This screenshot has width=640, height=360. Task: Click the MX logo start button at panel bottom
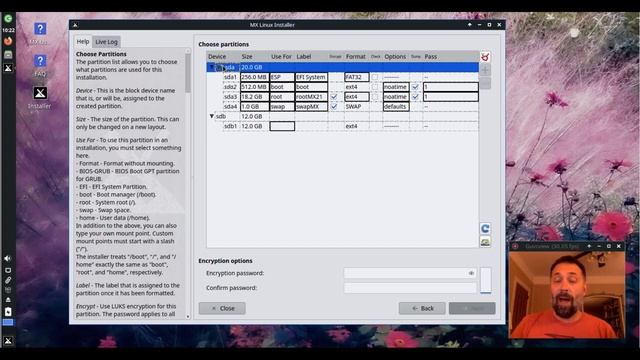(x=8, y=340)
